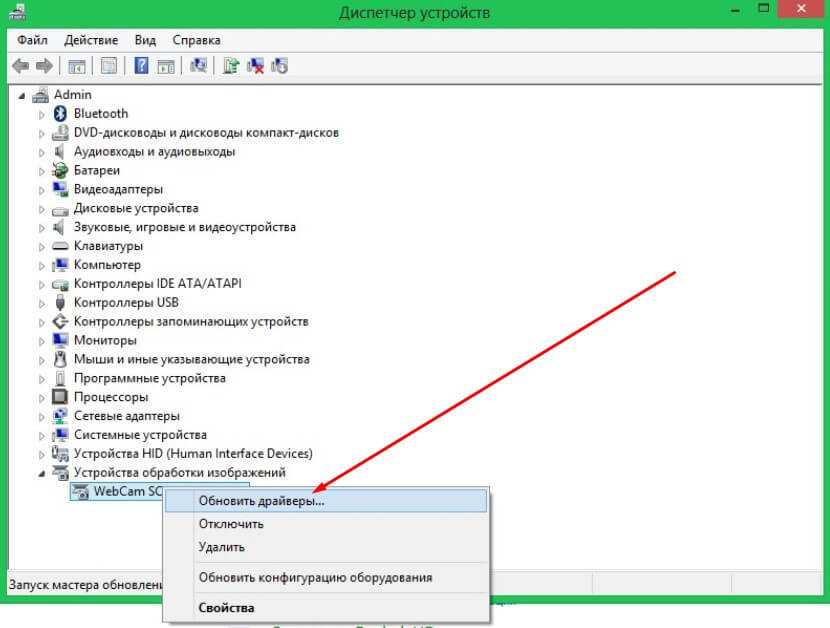This screenshot has height=628, width=830.
Task: Click the Admin computer root icon
Action: pyautogui.click(x=40, y=95)
